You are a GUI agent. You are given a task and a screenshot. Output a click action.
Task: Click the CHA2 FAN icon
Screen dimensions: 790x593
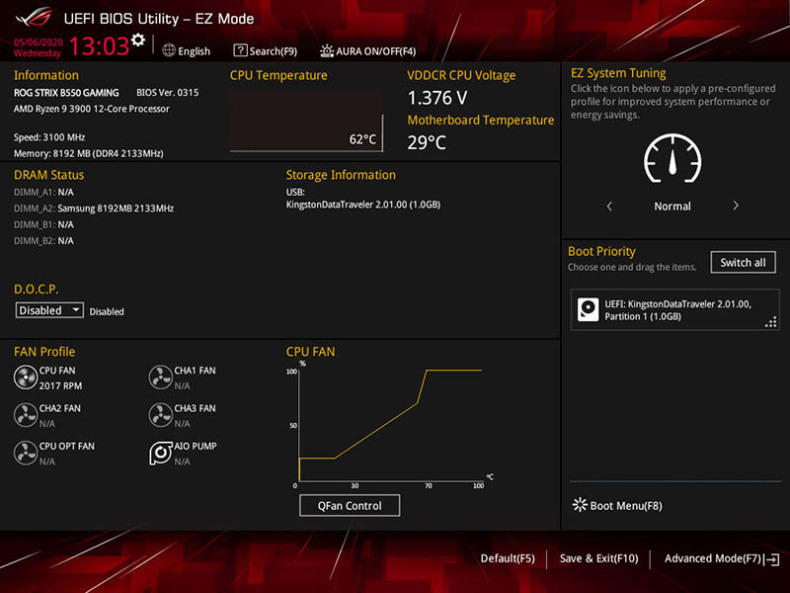tap(26, 415)
